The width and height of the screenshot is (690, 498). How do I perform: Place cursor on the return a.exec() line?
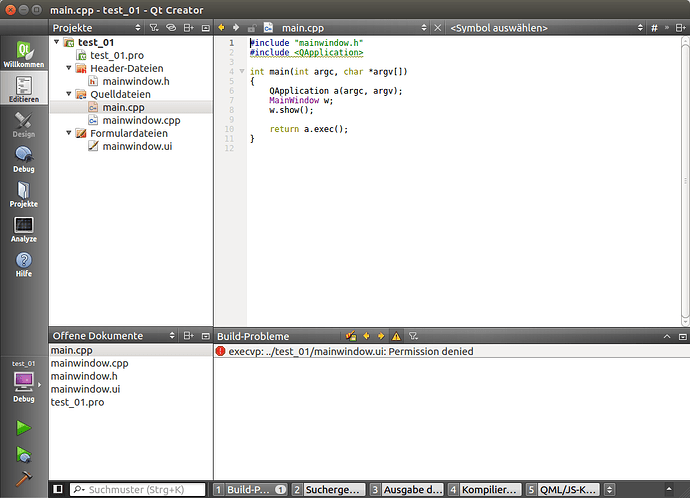pos(308,129)
